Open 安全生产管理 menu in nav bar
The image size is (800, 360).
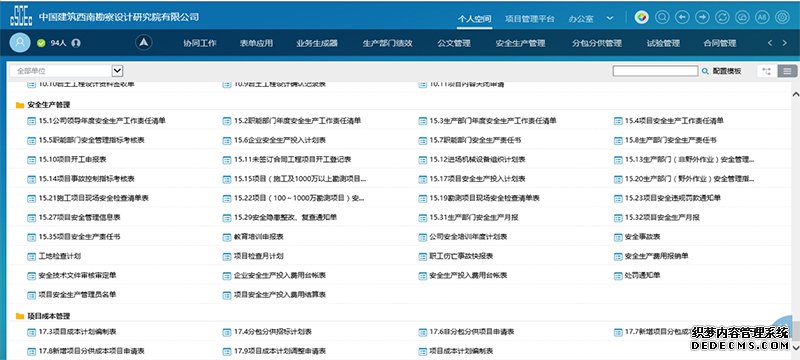520,43
